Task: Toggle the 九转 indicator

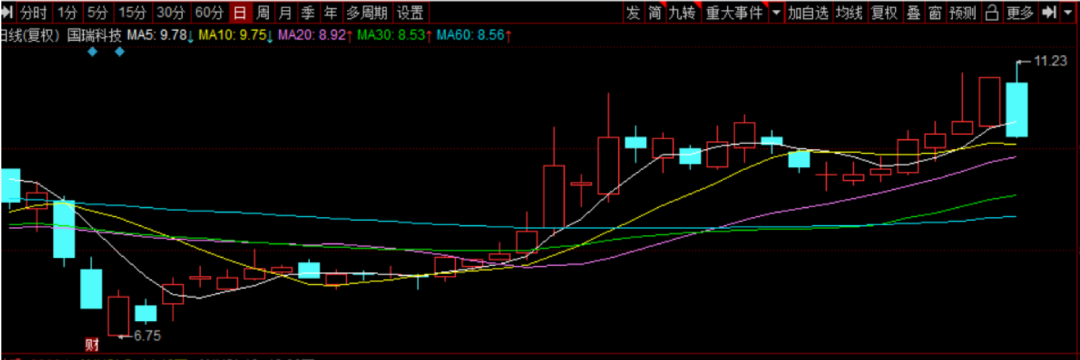Action: point(683,12)
